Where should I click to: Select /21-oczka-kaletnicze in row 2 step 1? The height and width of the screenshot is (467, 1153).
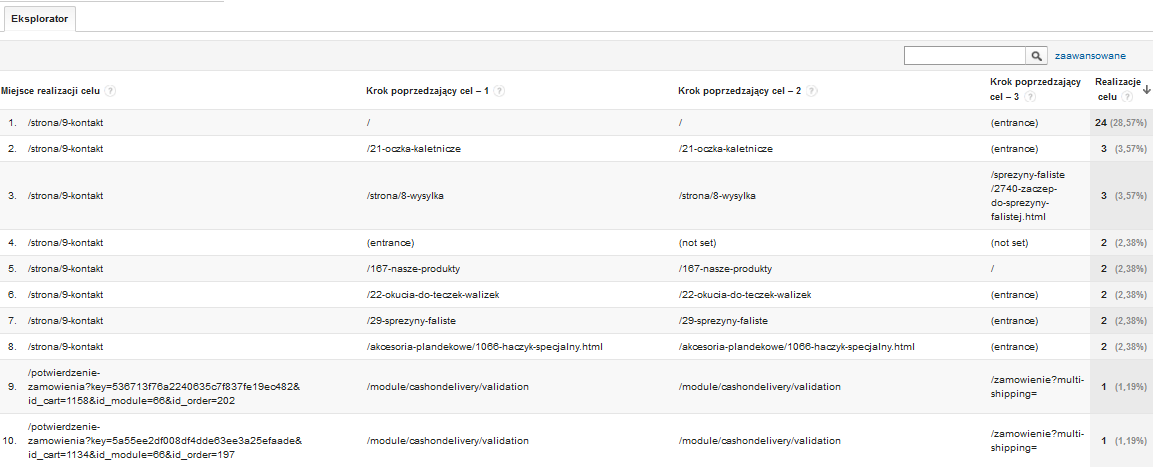(x=413, y=149)
